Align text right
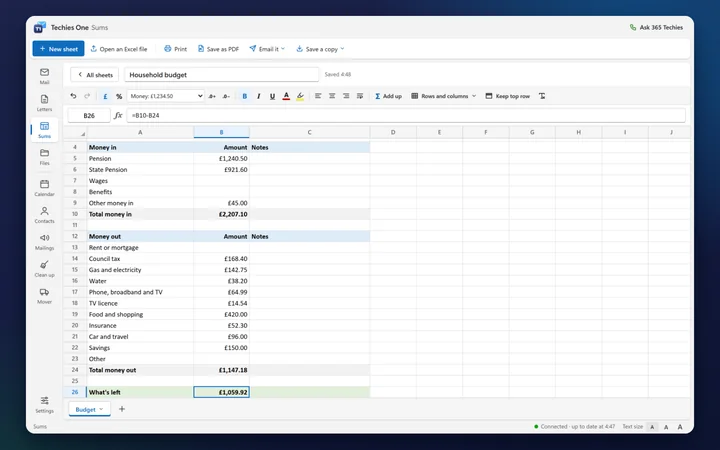 click(x=346, y=96)
